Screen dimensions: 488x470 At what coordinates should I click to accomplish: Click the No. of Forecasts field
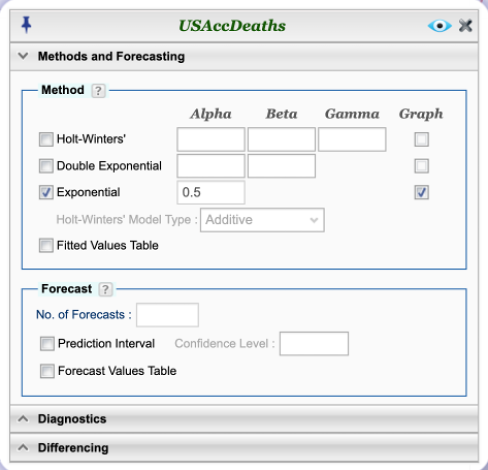tap(167, 315)
